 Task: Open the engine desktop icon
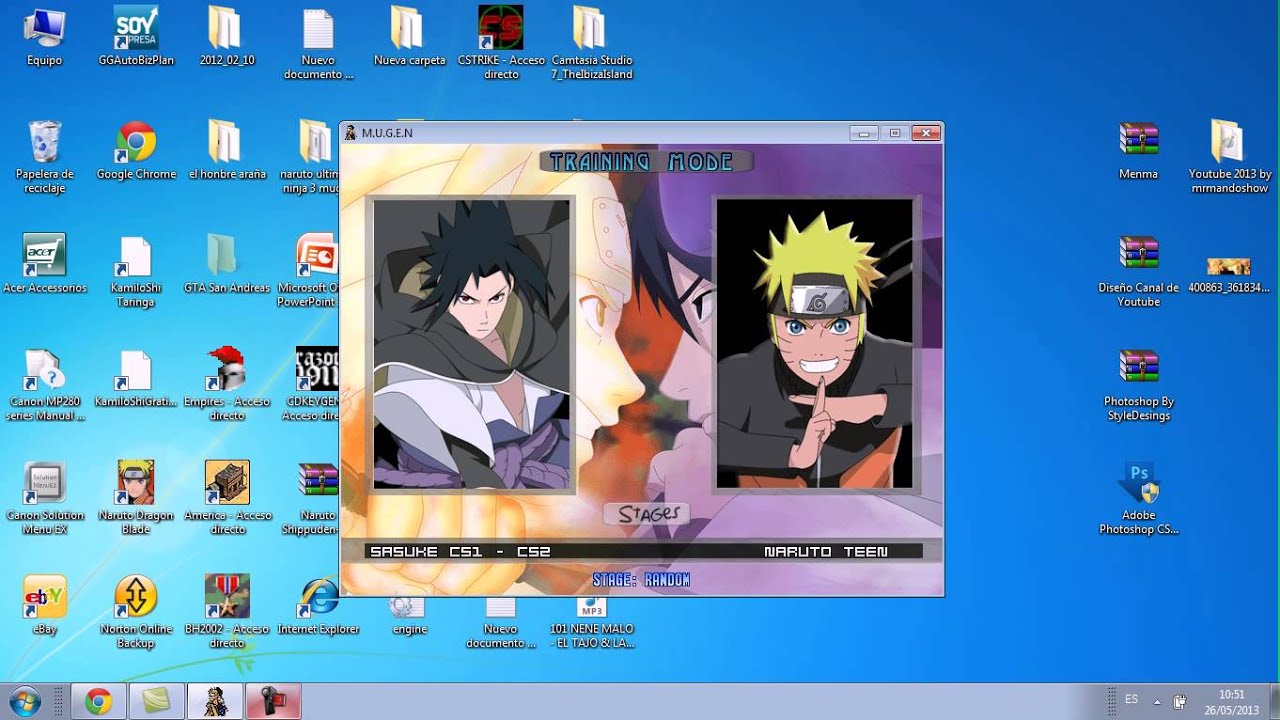coord(409,614)
